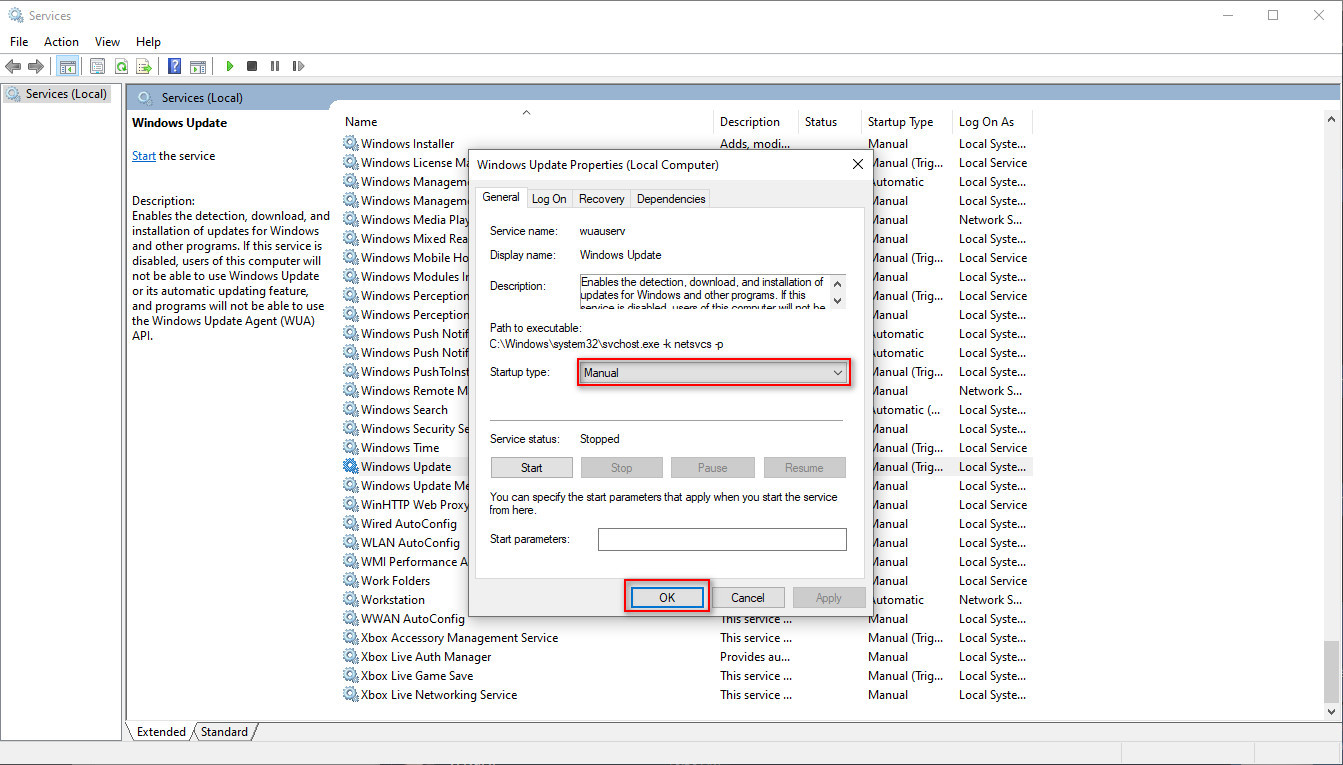Go back using the toolbar Back arrow
The height and width of the screenshot is (765, 1343).
point(13,66)
